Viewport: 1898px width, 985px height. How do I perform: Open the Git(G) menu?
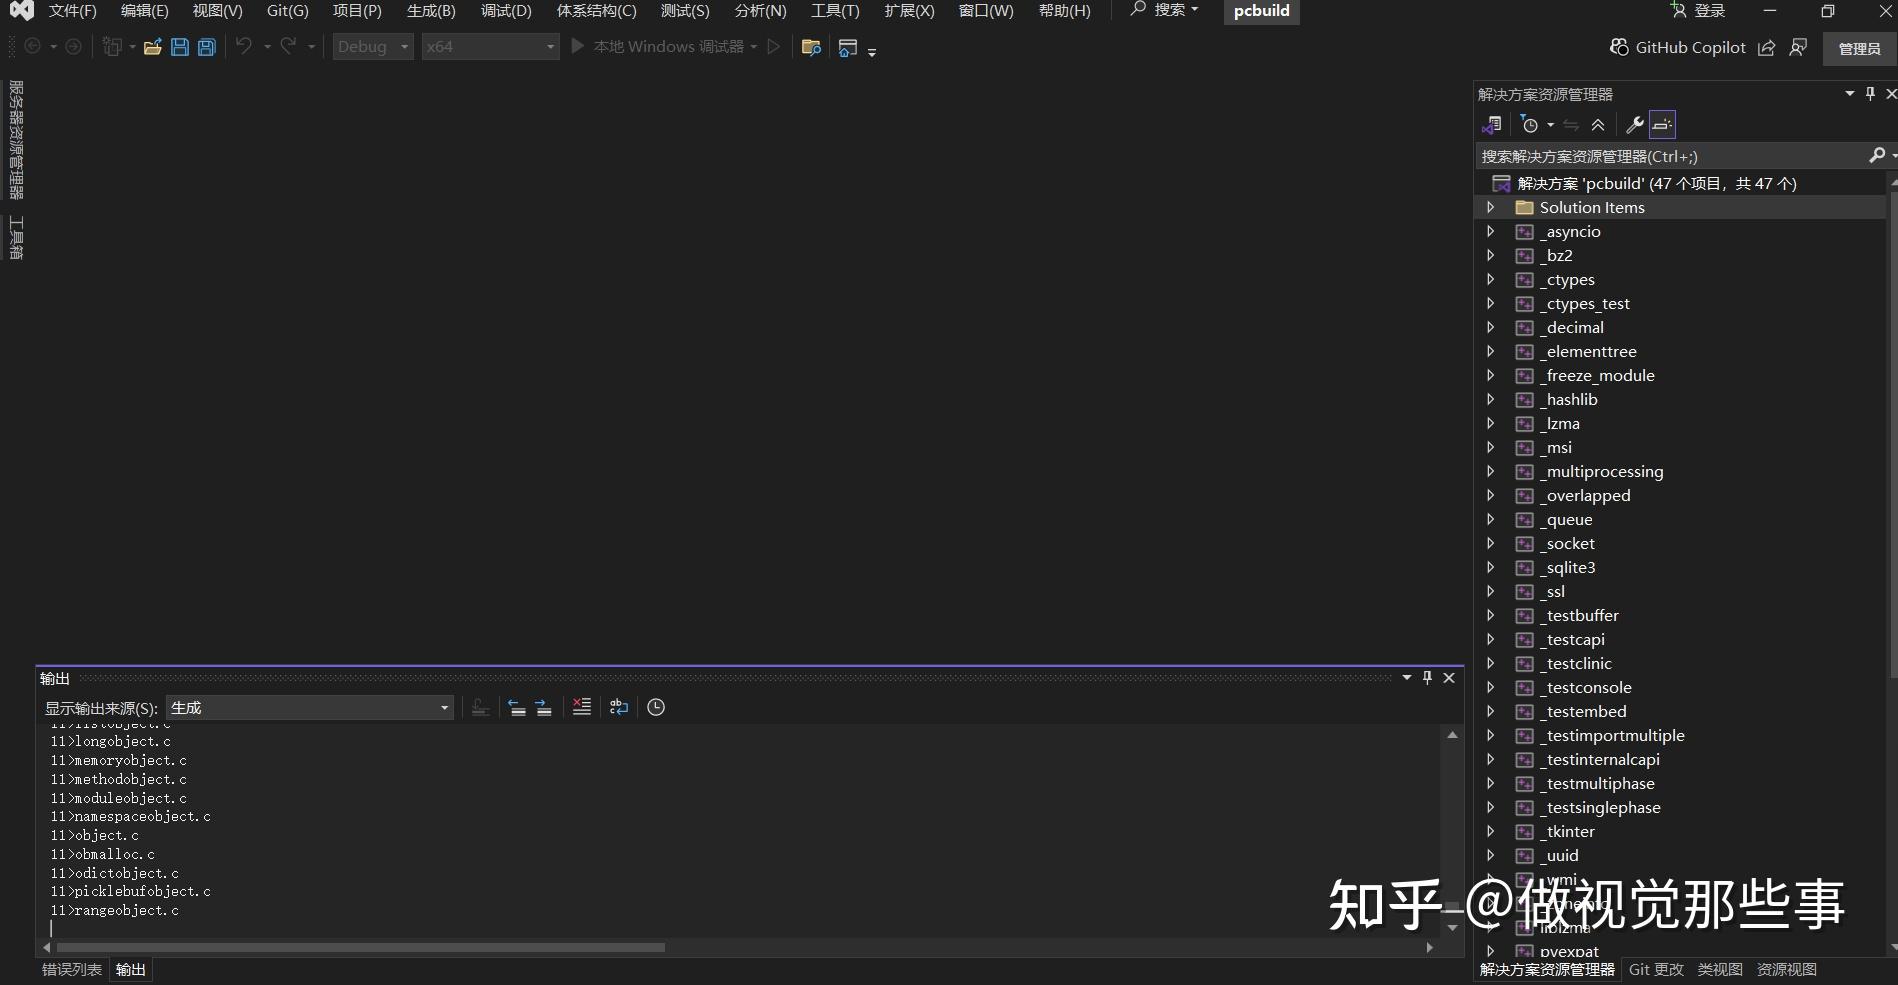[286, 11]
